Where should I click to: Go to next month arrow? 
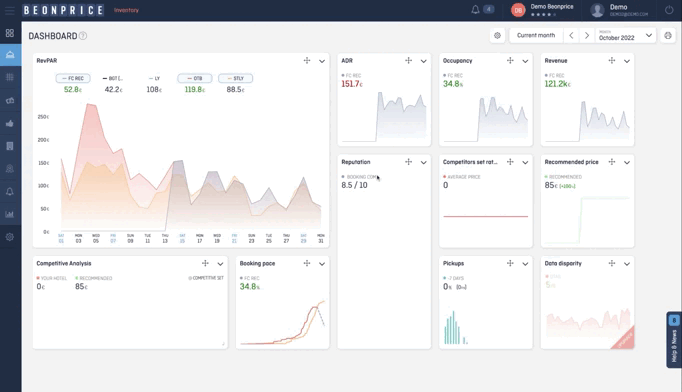pyautogui.click(x=587, y=36)
